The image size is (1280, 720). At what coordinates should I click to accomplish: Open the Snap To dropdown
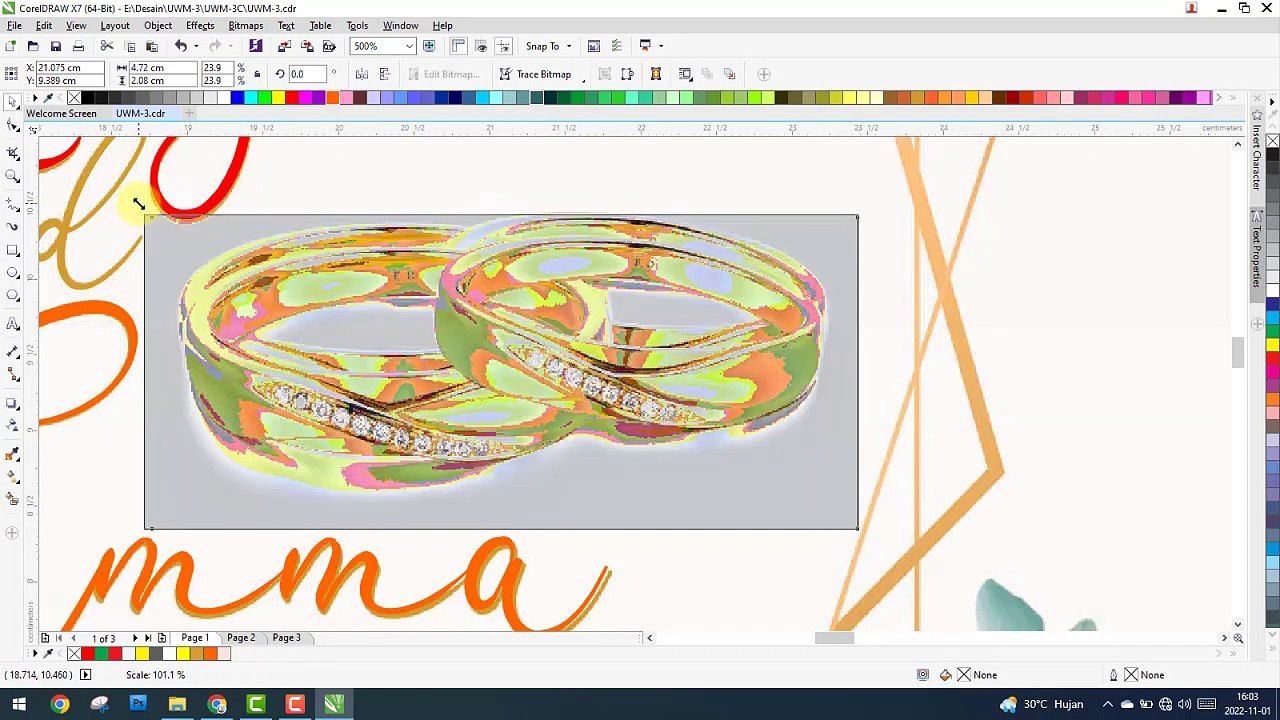tap(569, 46)
